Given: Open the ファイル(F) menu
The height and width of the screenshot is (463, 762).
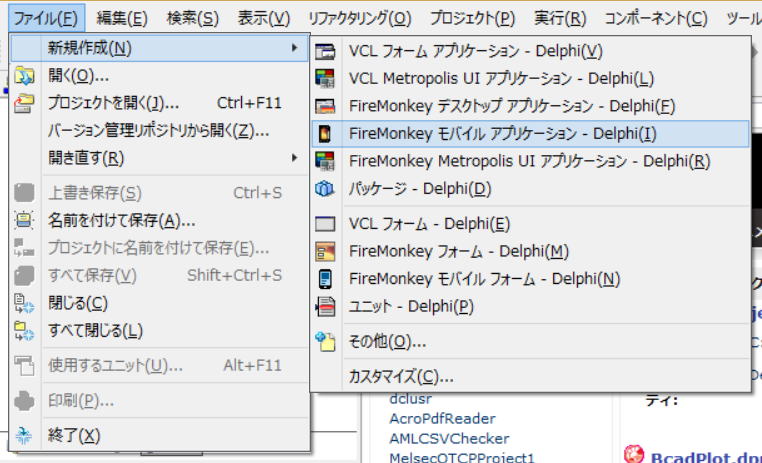Looking at the screenshot, I should 46,19.
